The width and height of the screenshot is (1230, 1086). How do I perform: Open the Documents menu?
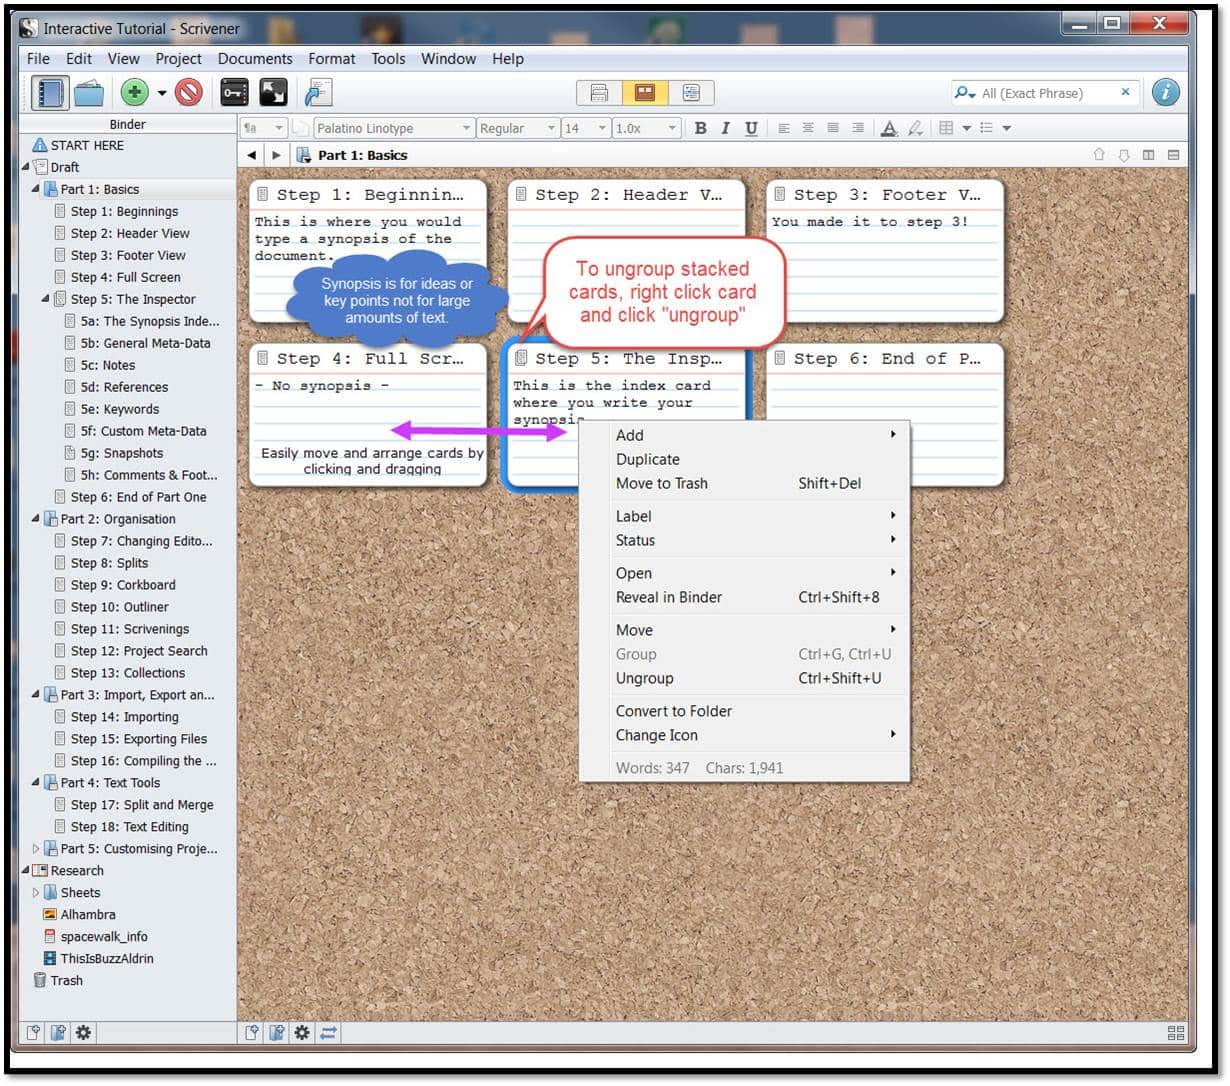pos(255,59)
